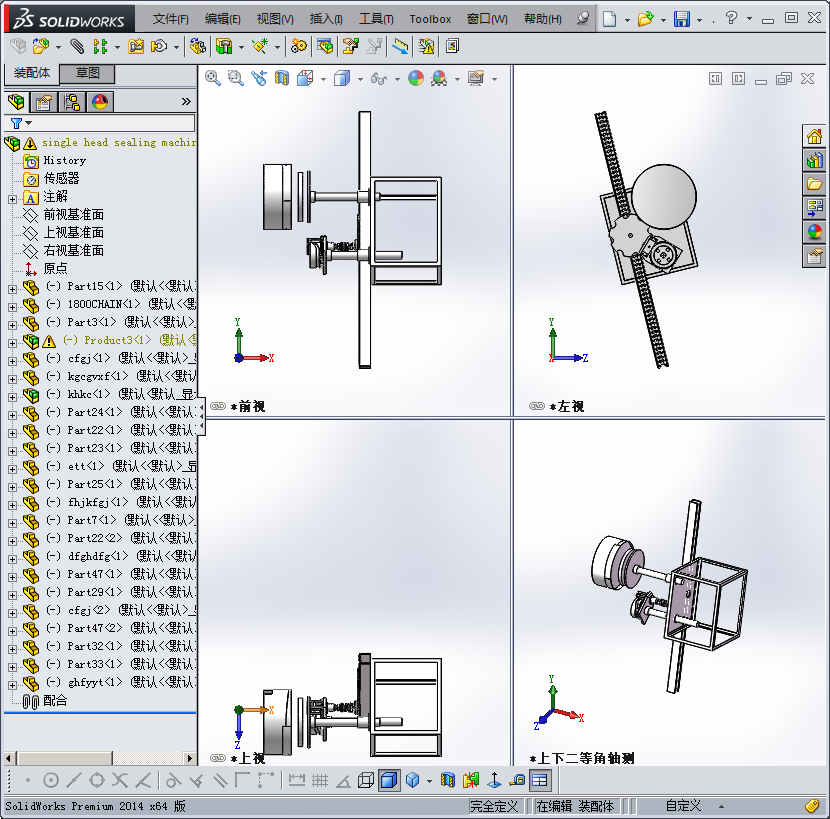The width and height of the screenshot is (830, 819).
Task: Click the Insert Components icon
Action: [x=41, y=47]
